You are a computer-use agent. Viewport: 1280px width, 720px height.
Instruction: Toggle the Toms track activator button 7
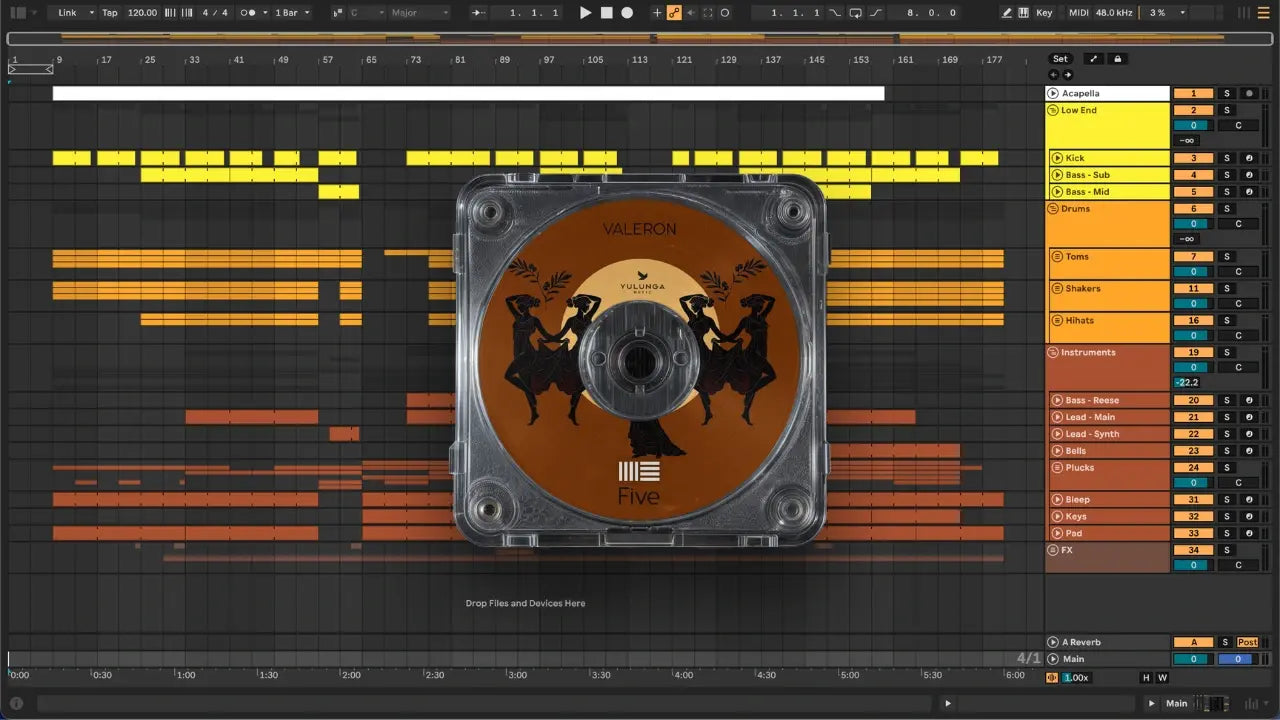click(x=1193, y=257)
